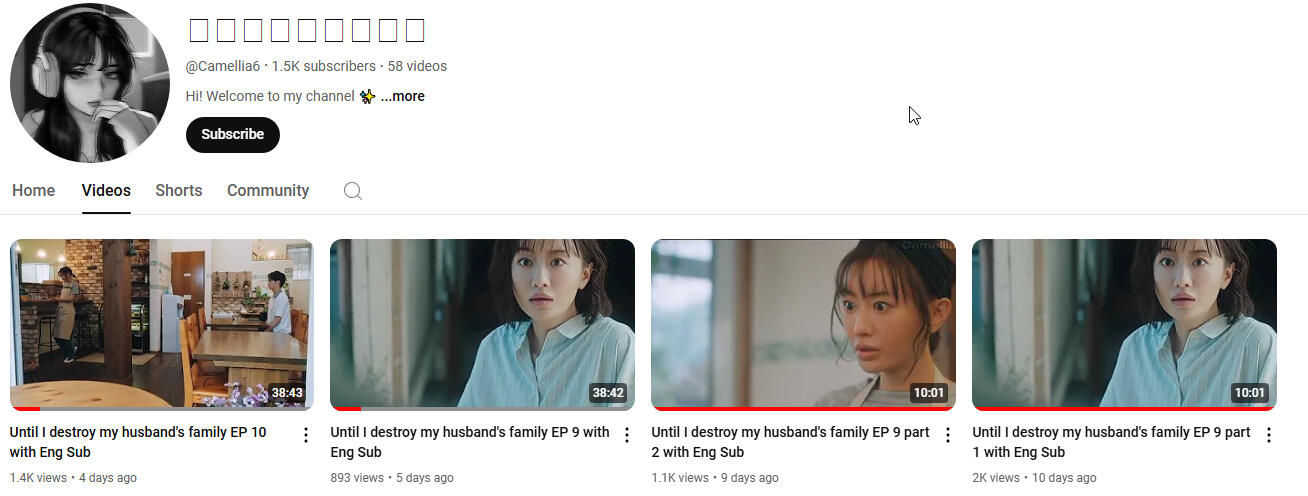Image resolution: width=1308 pixels, height=496 pixels.
Task: Play the EP 9 38:42 video thumbnail
Action: point(482,324)
